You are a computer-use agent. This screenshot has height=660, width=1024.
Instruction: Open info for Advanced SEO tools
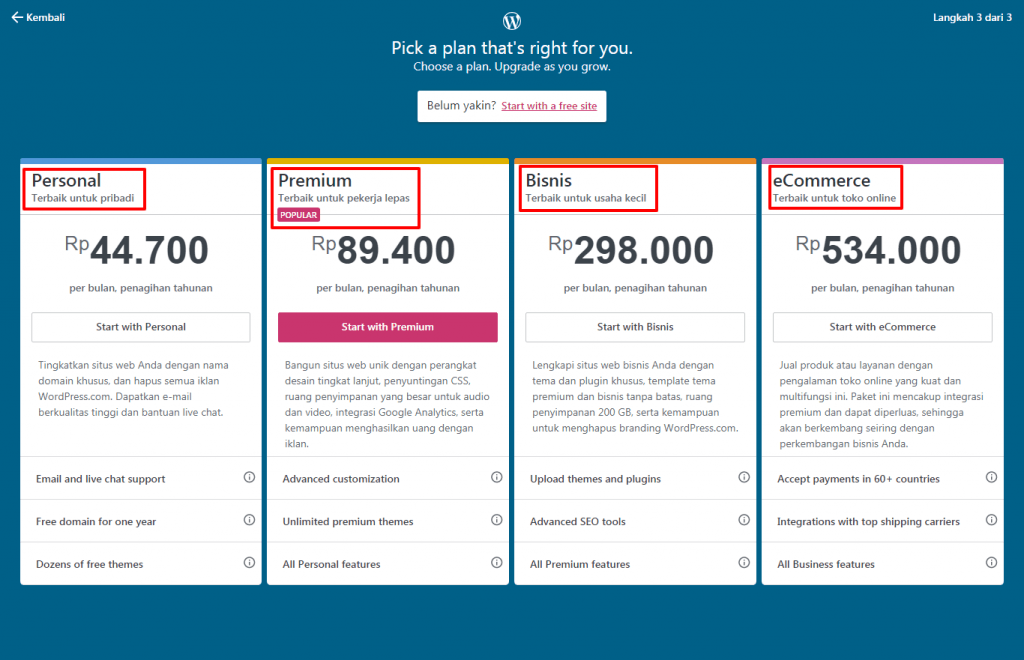point(744,520)
